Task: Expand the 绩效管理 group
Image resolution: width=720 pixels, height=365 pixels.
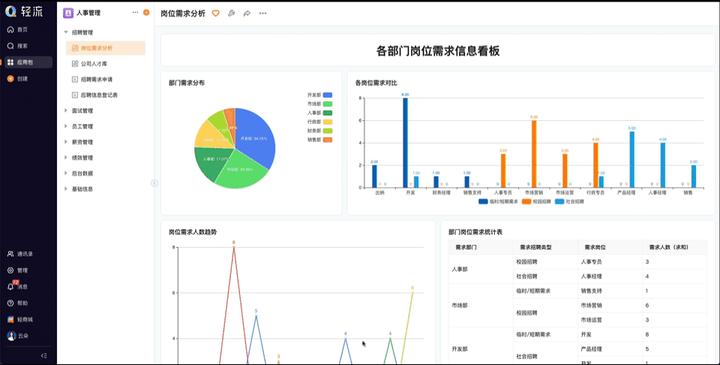Action: tap(66, 157)
